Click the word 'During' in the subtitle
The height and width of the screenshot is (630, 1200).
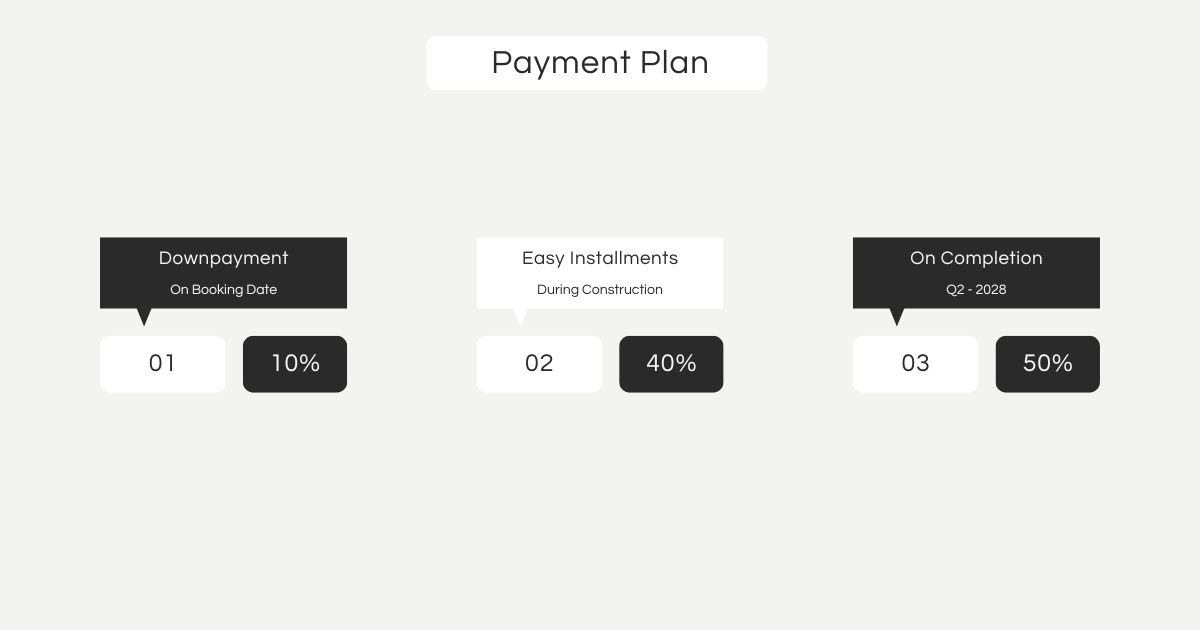(557, 290)
